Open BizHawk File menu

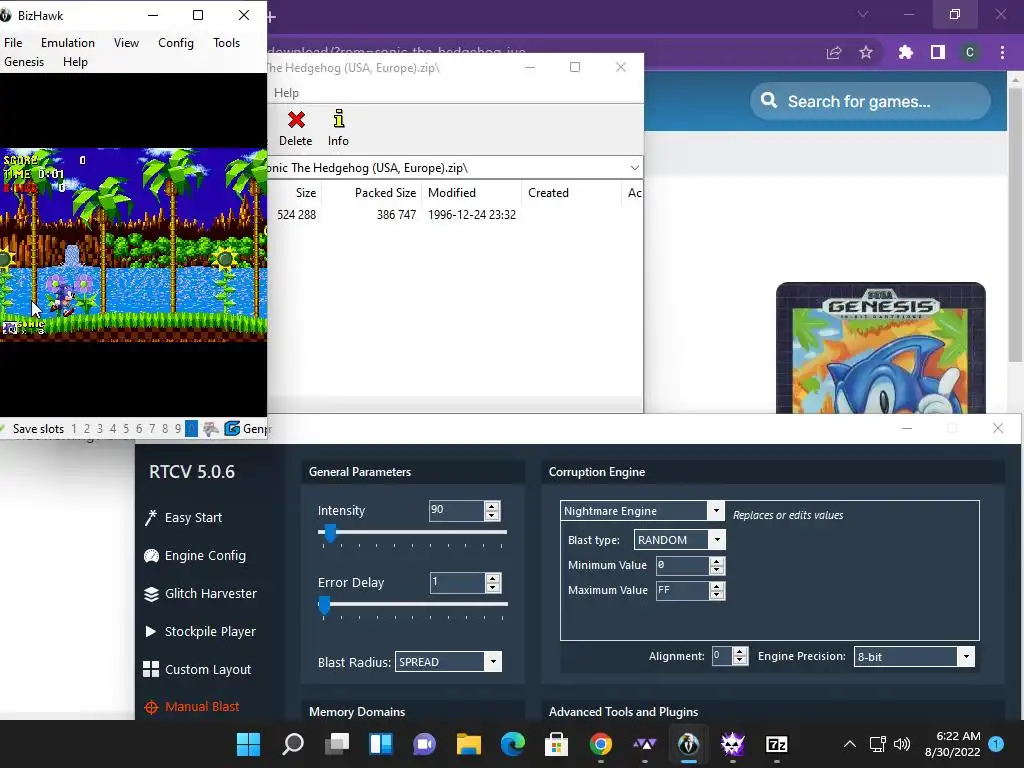click(x=13, y=42)
